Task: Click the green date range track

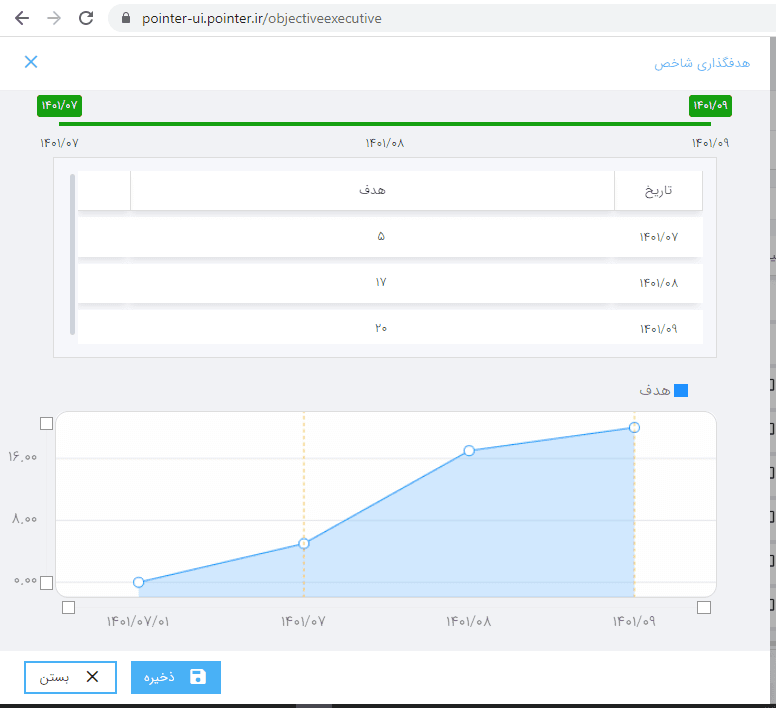Action: pyautogui.click(x=385, y=124)
